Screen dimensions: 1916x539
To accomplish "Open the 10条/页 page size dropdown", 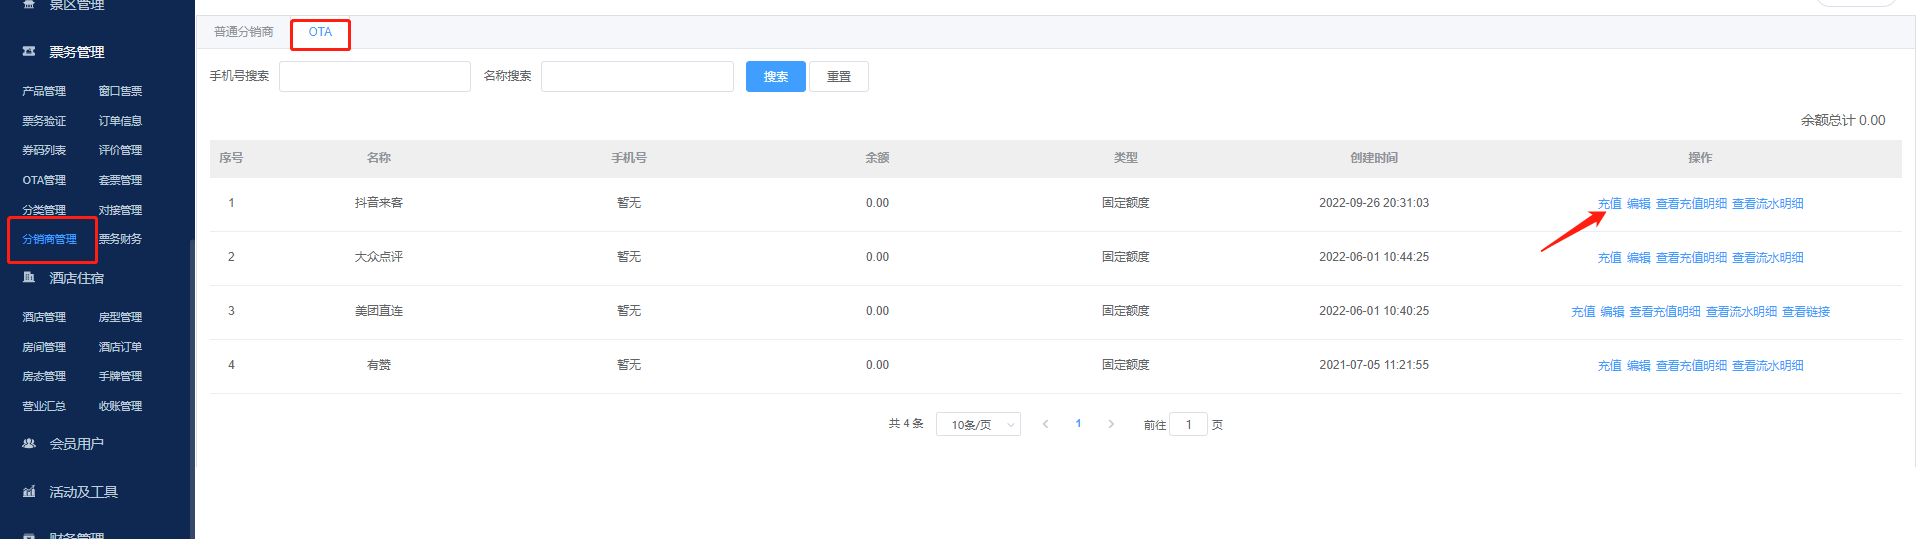I will tap(977, 425).
